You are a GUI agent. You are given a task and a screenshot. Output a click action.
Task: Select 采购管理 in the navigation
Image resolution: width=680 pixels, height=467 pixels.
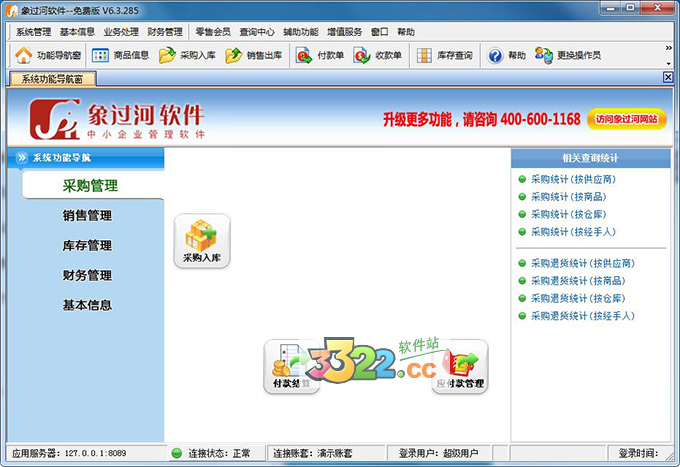click(x=90, y=186)
